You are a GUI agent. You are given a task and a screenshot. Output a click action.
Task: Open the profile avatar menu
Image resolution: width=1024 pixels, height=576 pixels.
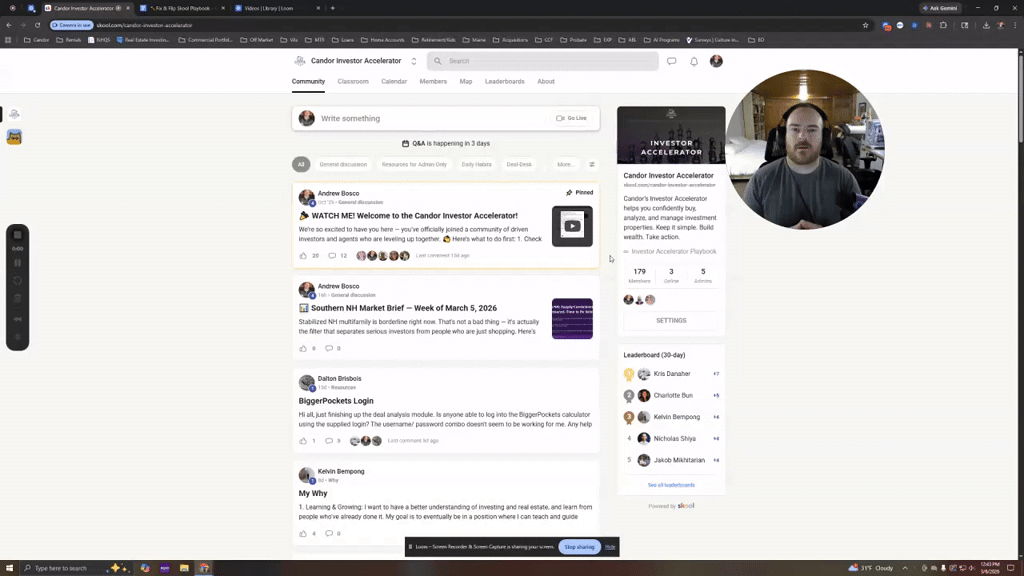click(716, 61)
